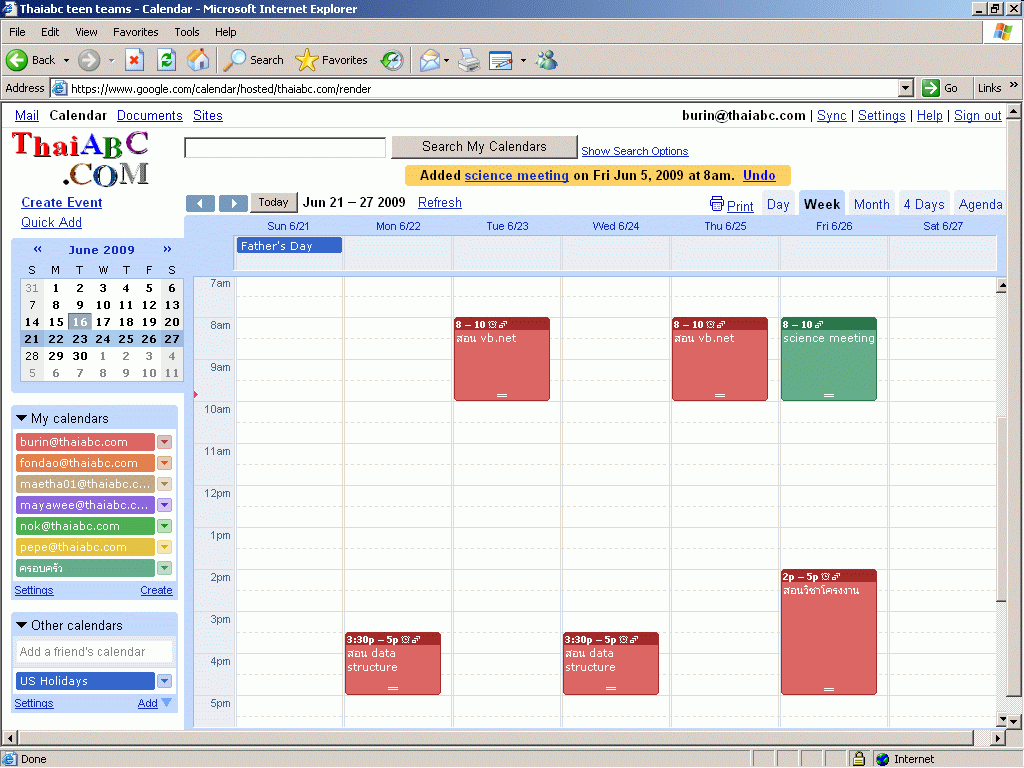Viewport: 1024px width, 768px height.
Task: Advance mini calendar to next month
Action: pyautogui.click(x=167, y=250)
